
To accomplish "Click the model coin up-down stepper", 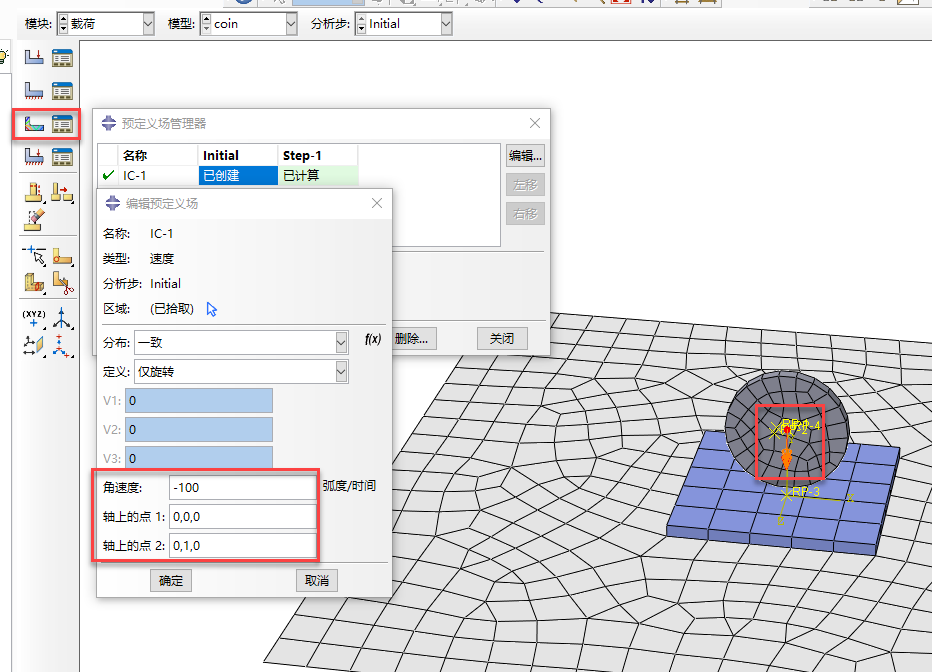I will click(206, 24).
